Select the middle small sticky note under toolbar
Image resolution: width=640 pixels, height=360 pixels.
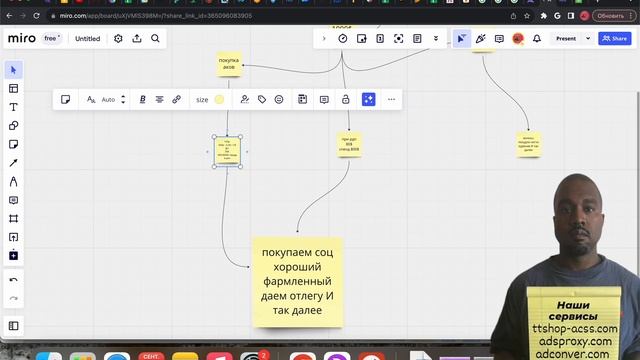tap(349, 144)
